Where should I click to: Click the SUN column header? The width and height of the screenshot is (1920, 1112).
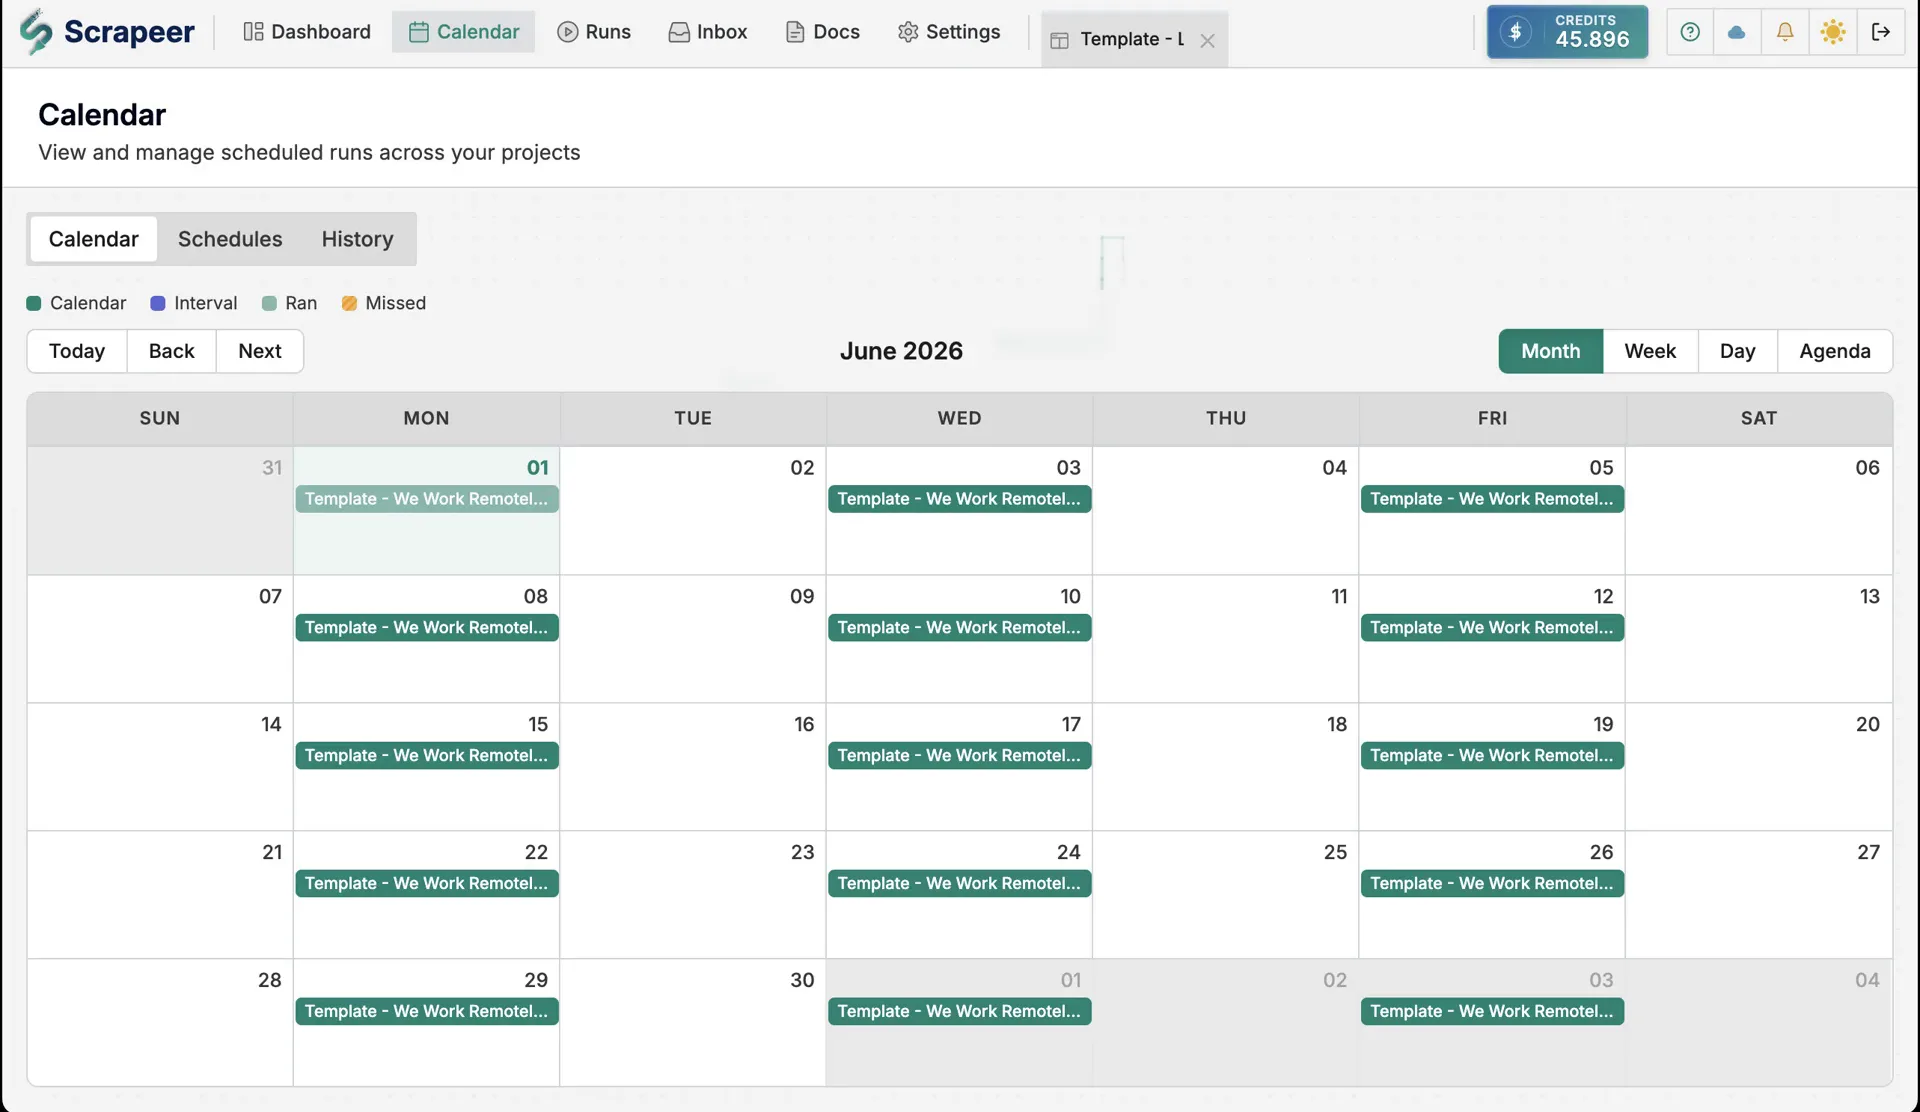(160, 418)
